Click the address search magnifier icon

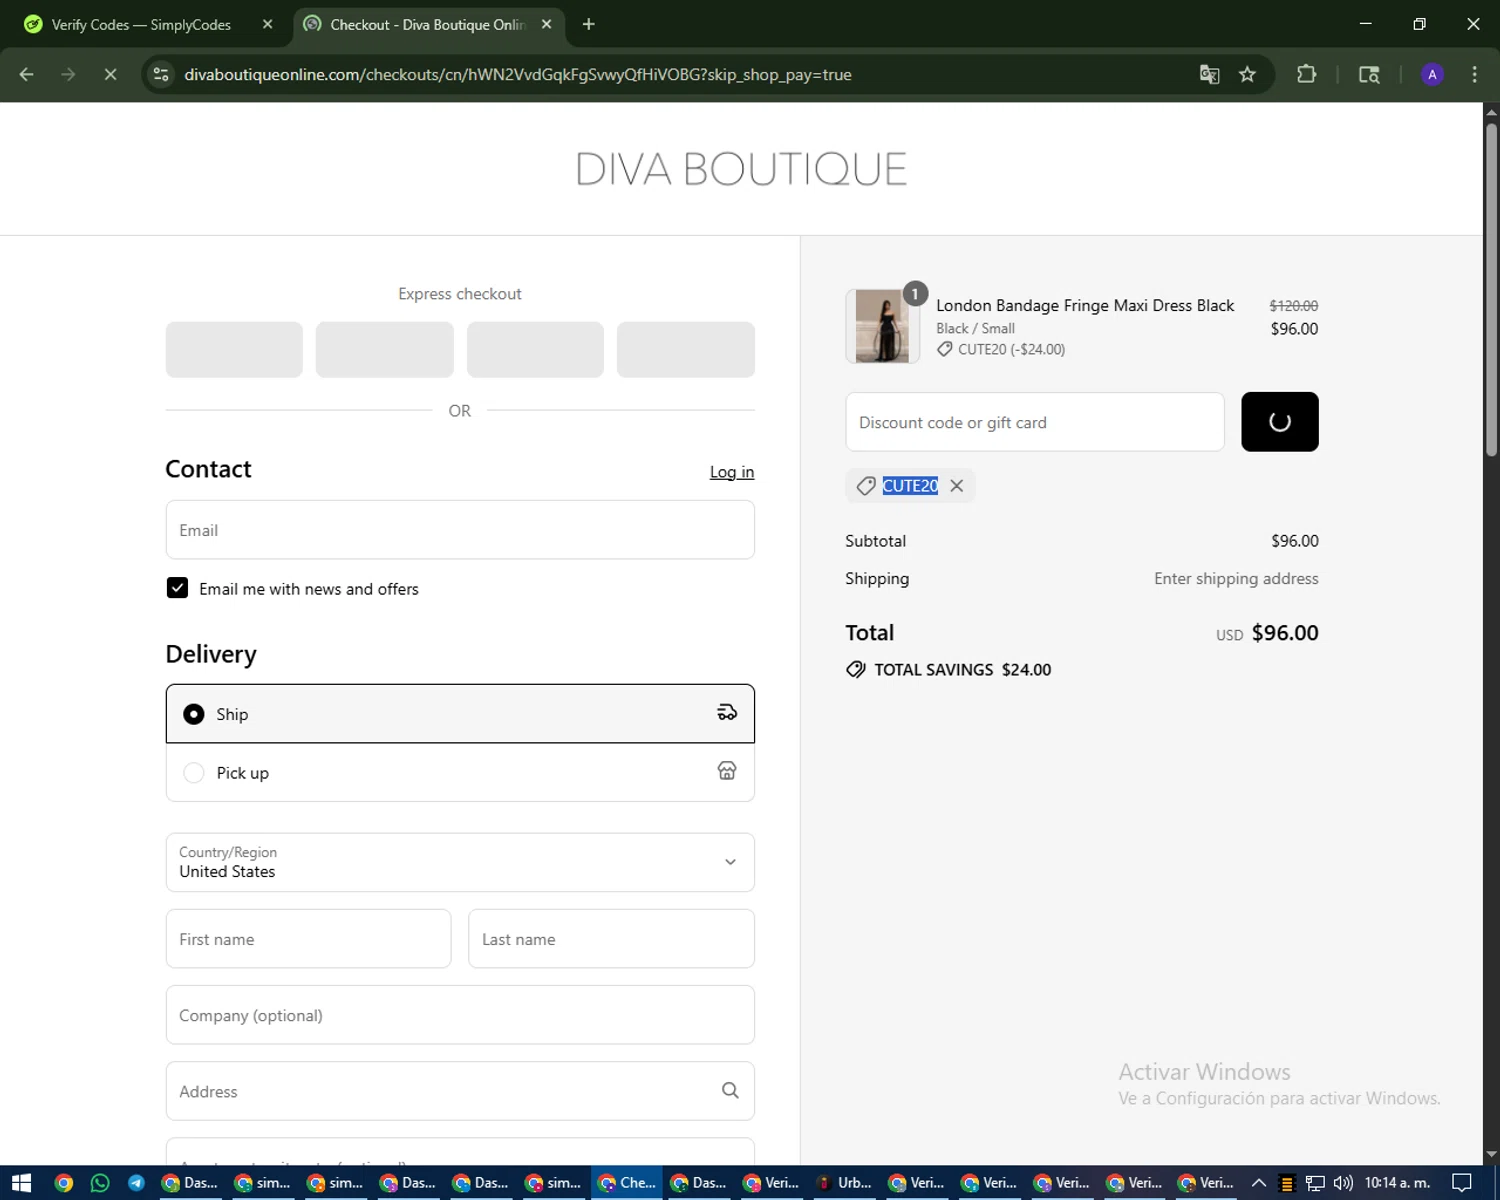point(730,1090)
